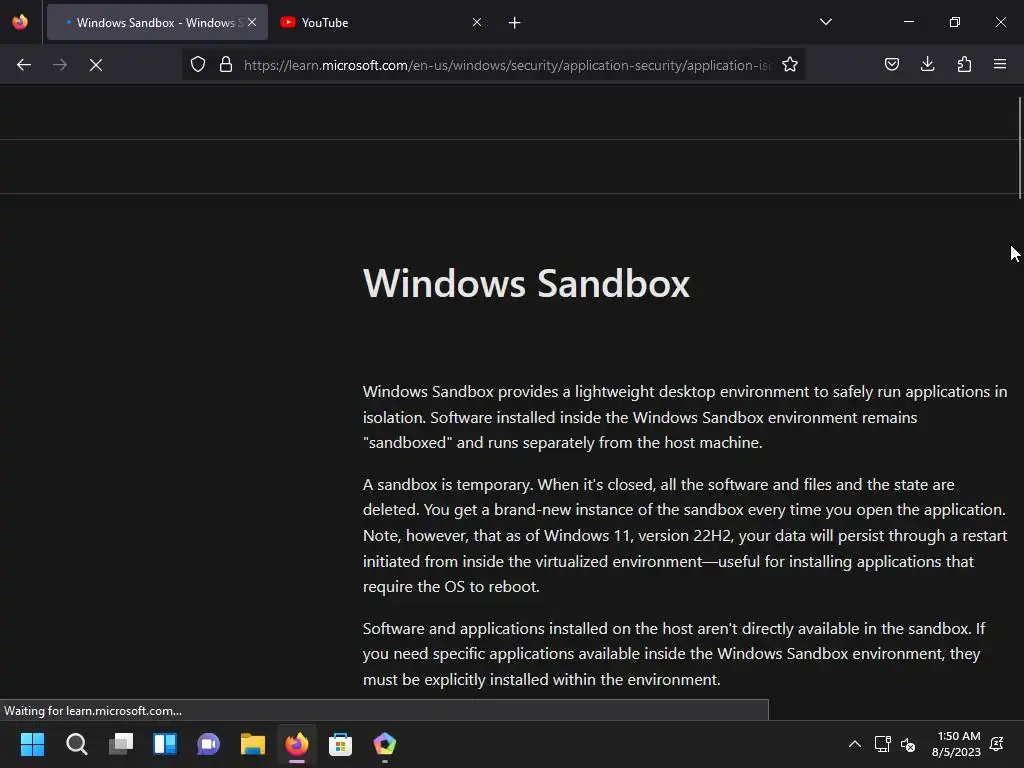Click the colorful pentagon taskbar app
This screenshot has width=1024, height=768.
point(385,744)
